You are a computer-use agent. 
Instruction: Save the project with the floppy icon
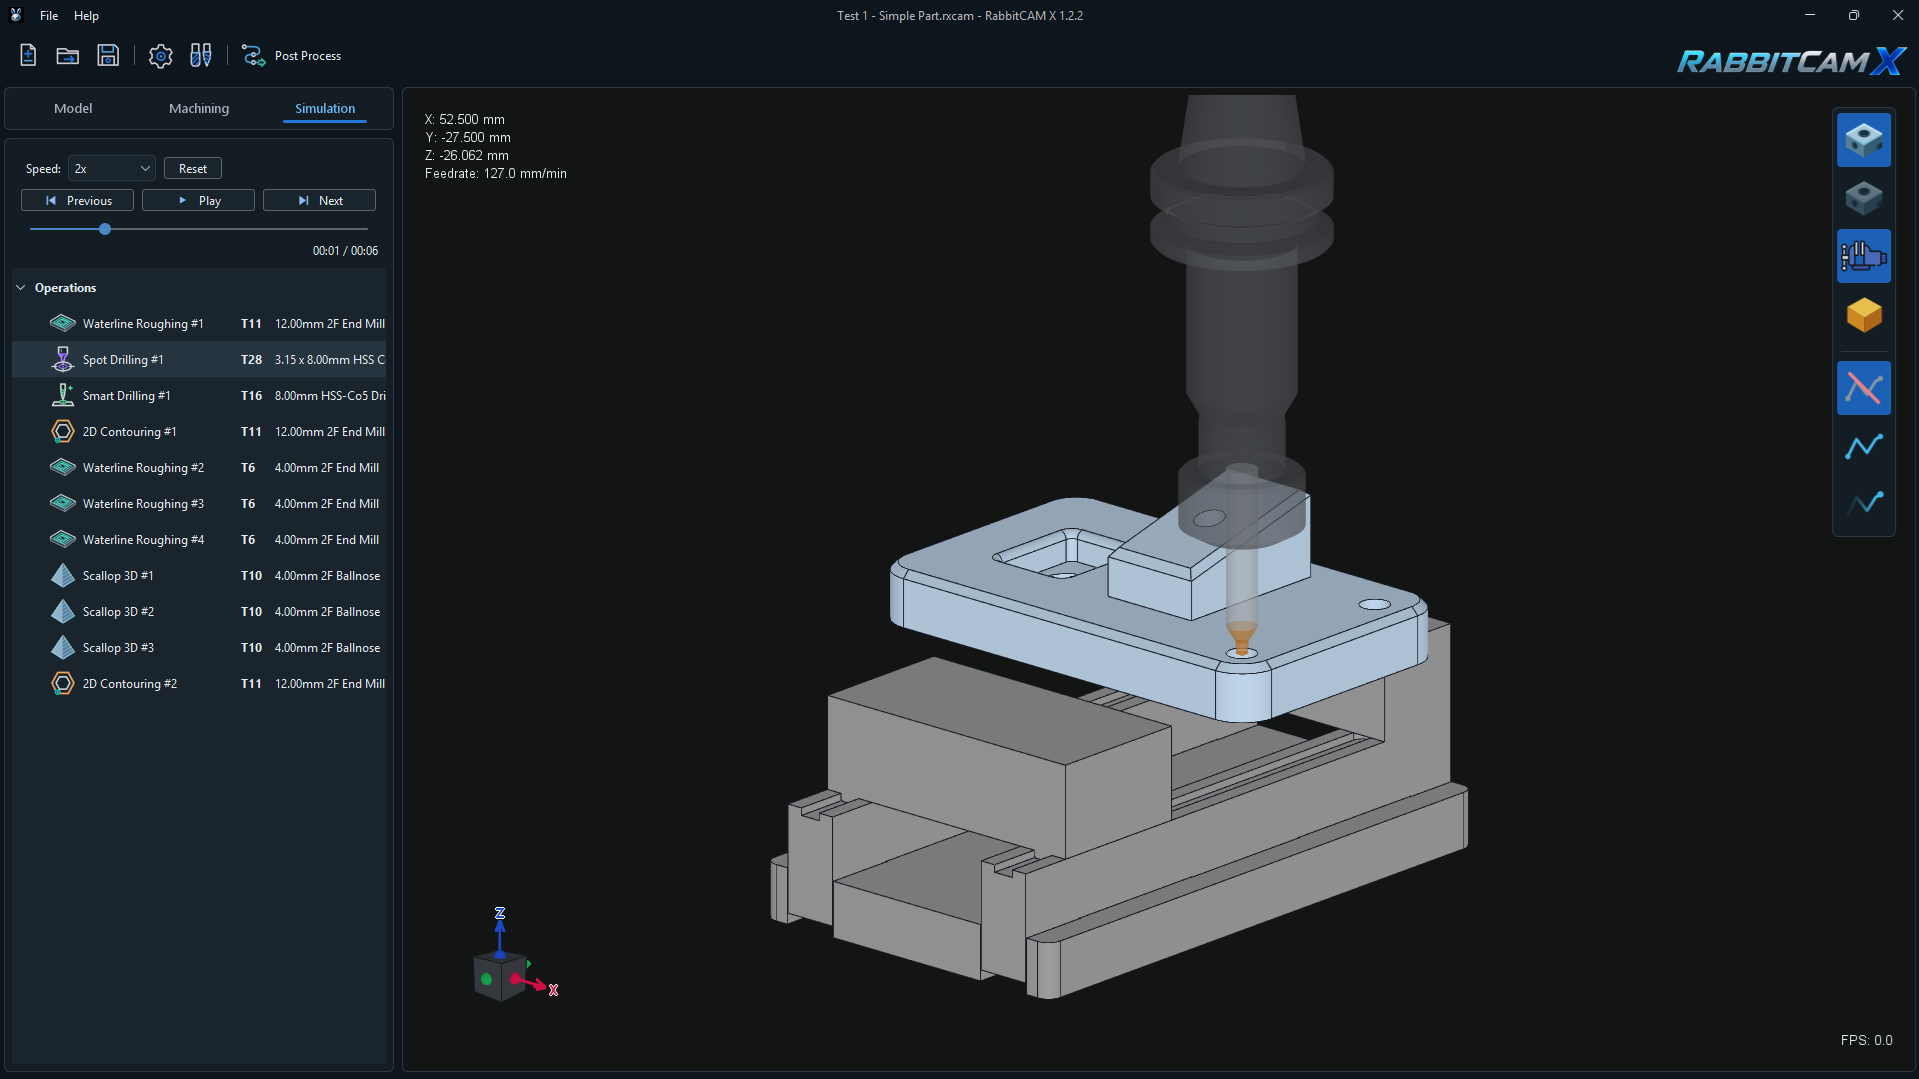(x=108, y=55)
